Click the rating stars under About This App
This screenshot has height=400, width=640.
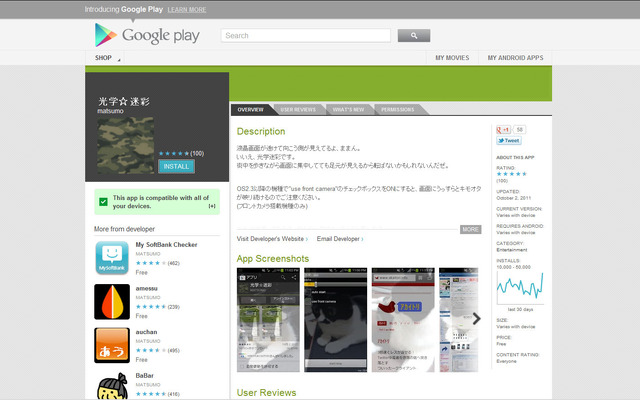(x=511, y=174)
